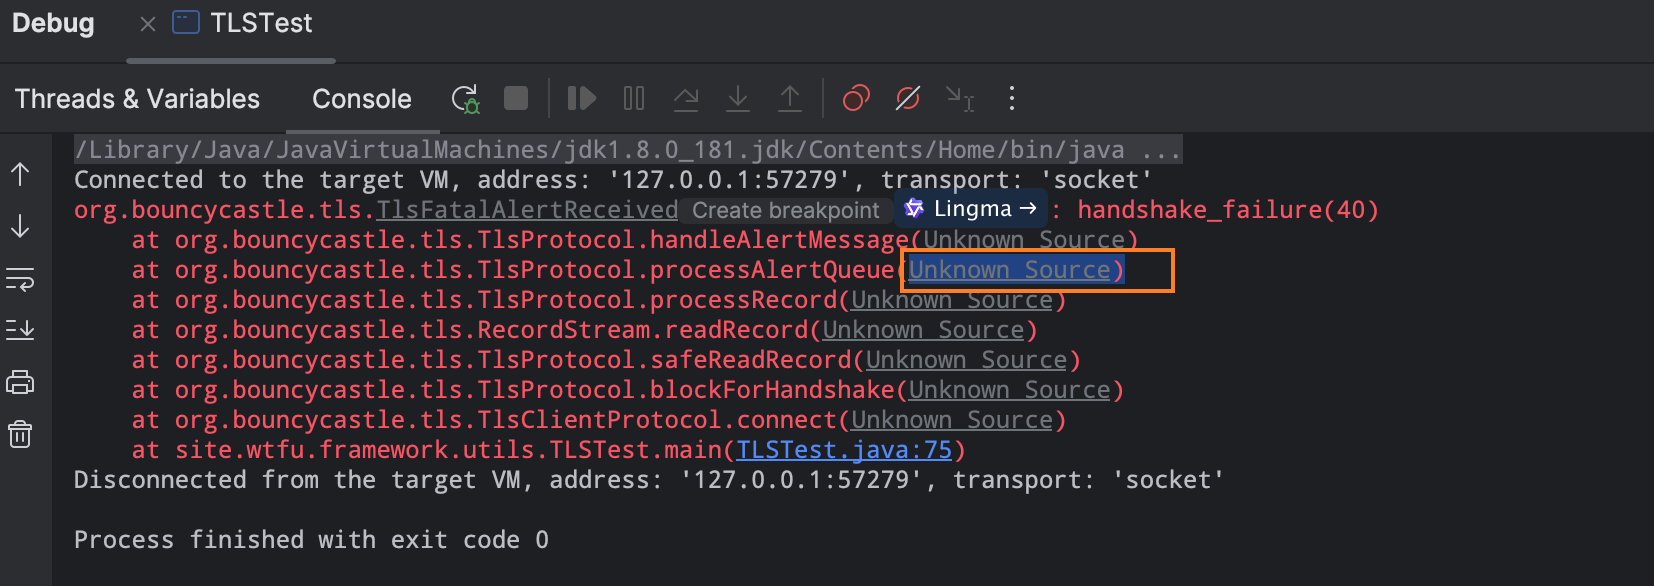Image resolution: width=1654 pixels, height=586 pixels.
Task: Open View Breakpoints dialog
Action: (x=856, y=99)
